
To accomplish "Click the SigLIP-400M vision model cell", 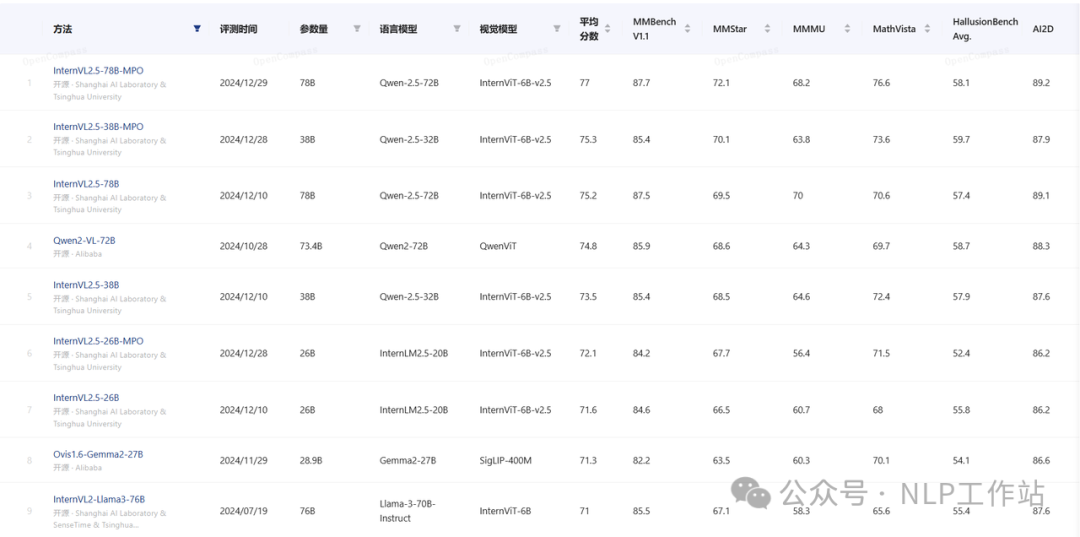I will tap(506, 461).
